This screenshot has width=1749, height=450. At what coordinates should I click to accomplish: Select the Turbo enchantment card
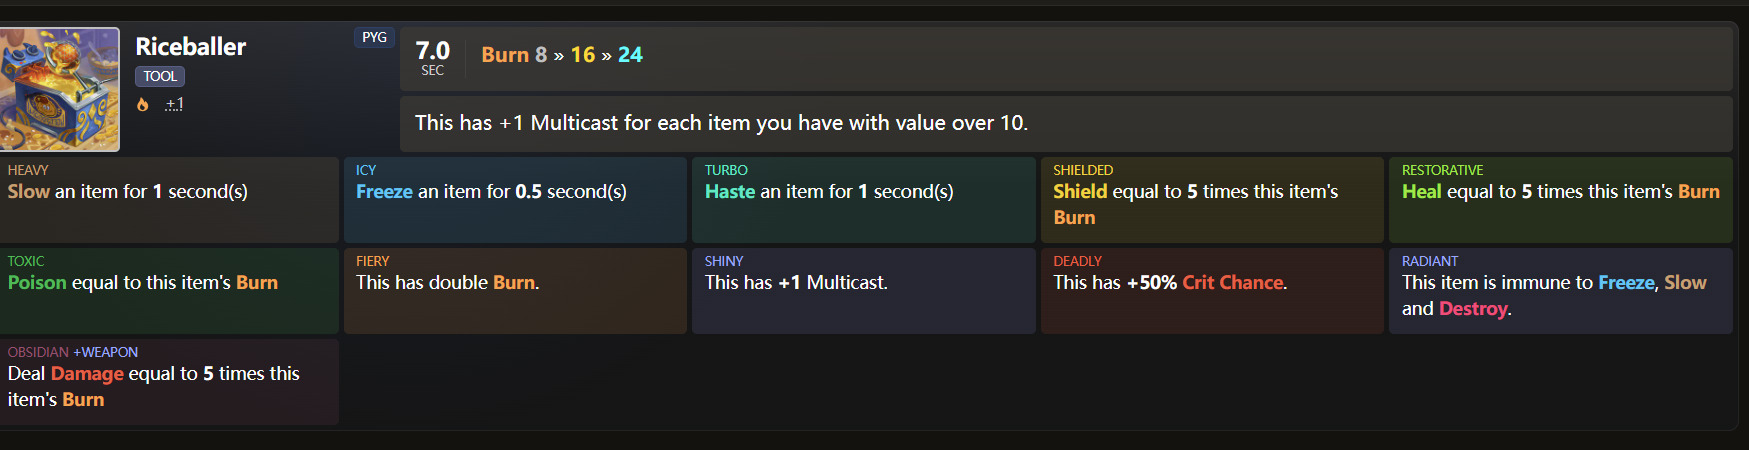click(x=863, y=199)
